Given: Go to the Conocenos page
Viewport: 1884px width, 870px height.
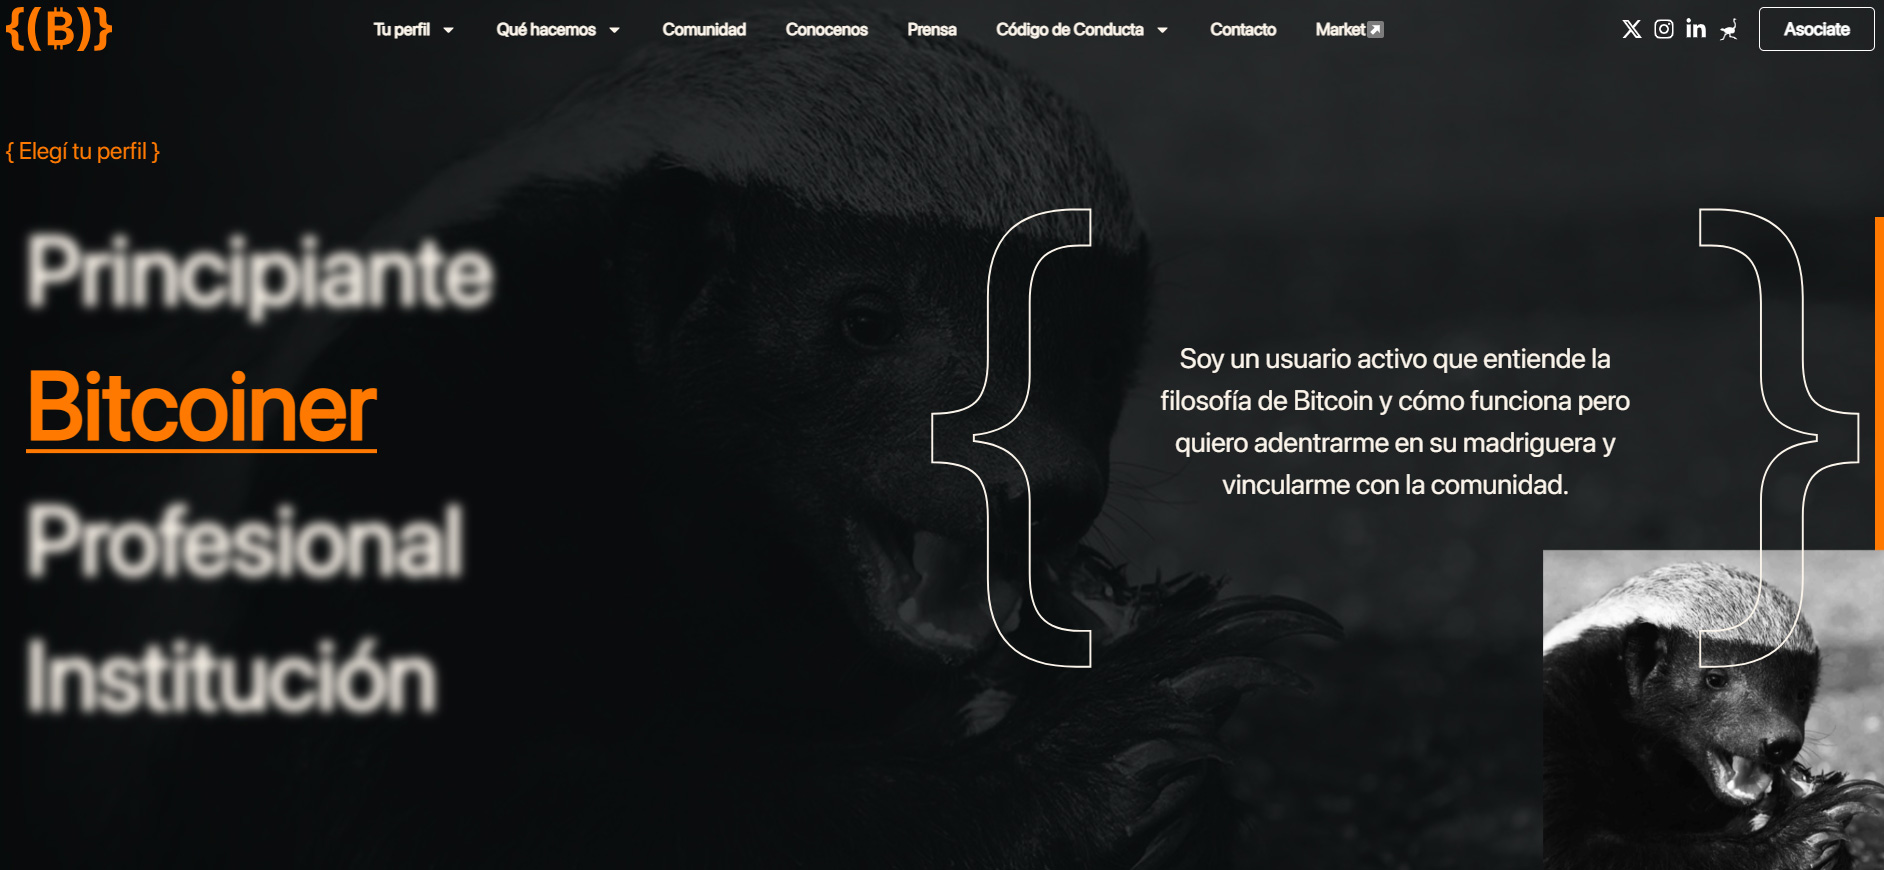Looking at the screenshot, I should (x=826, y=30).
